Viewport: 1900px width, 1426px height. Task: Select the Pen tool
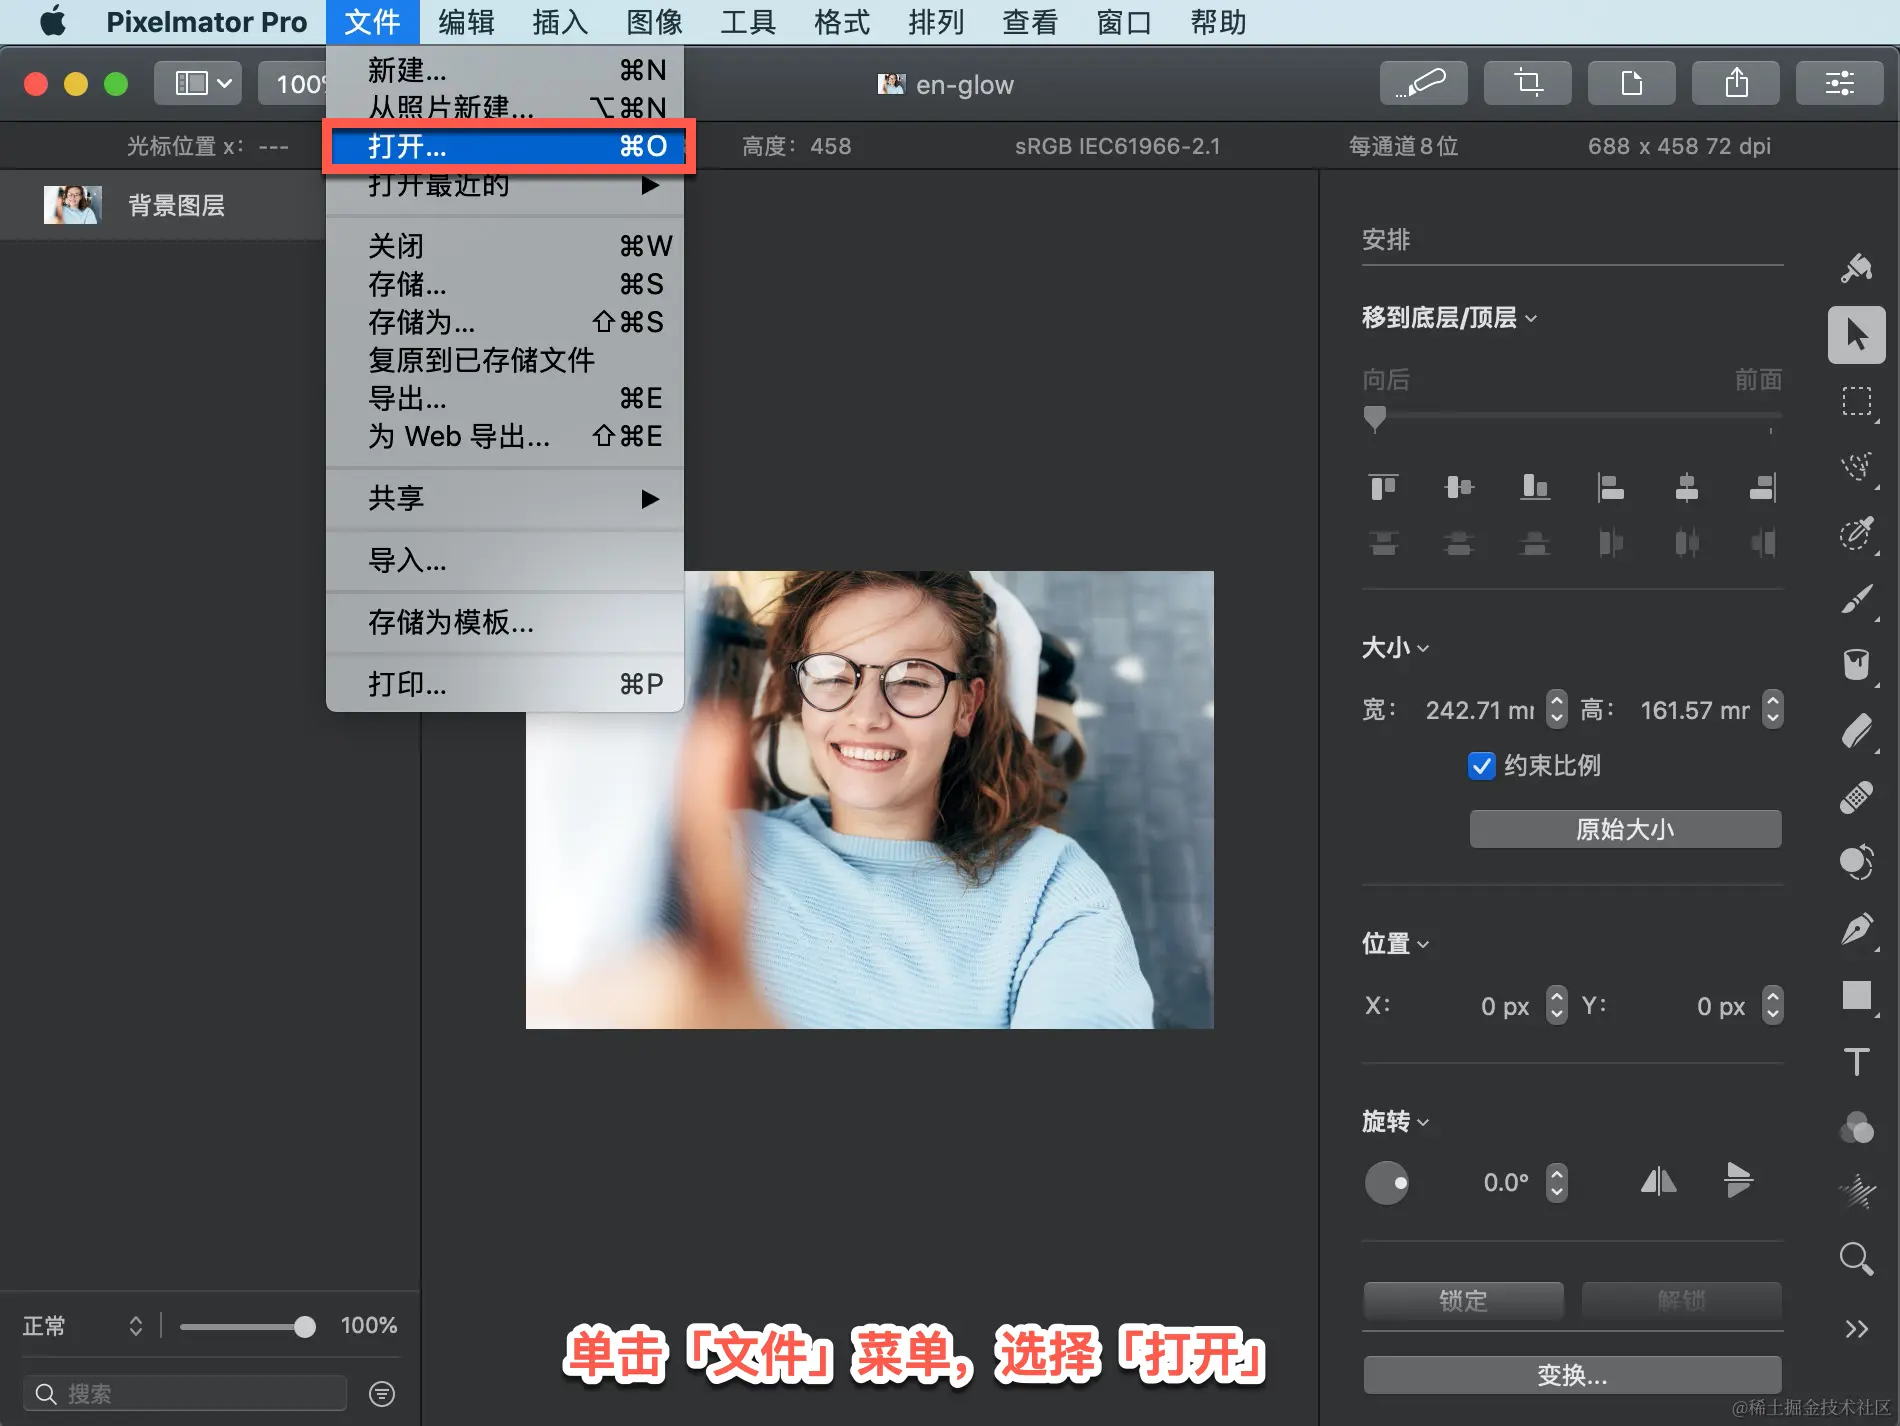pyautogui.click(x=1857, y=929)
